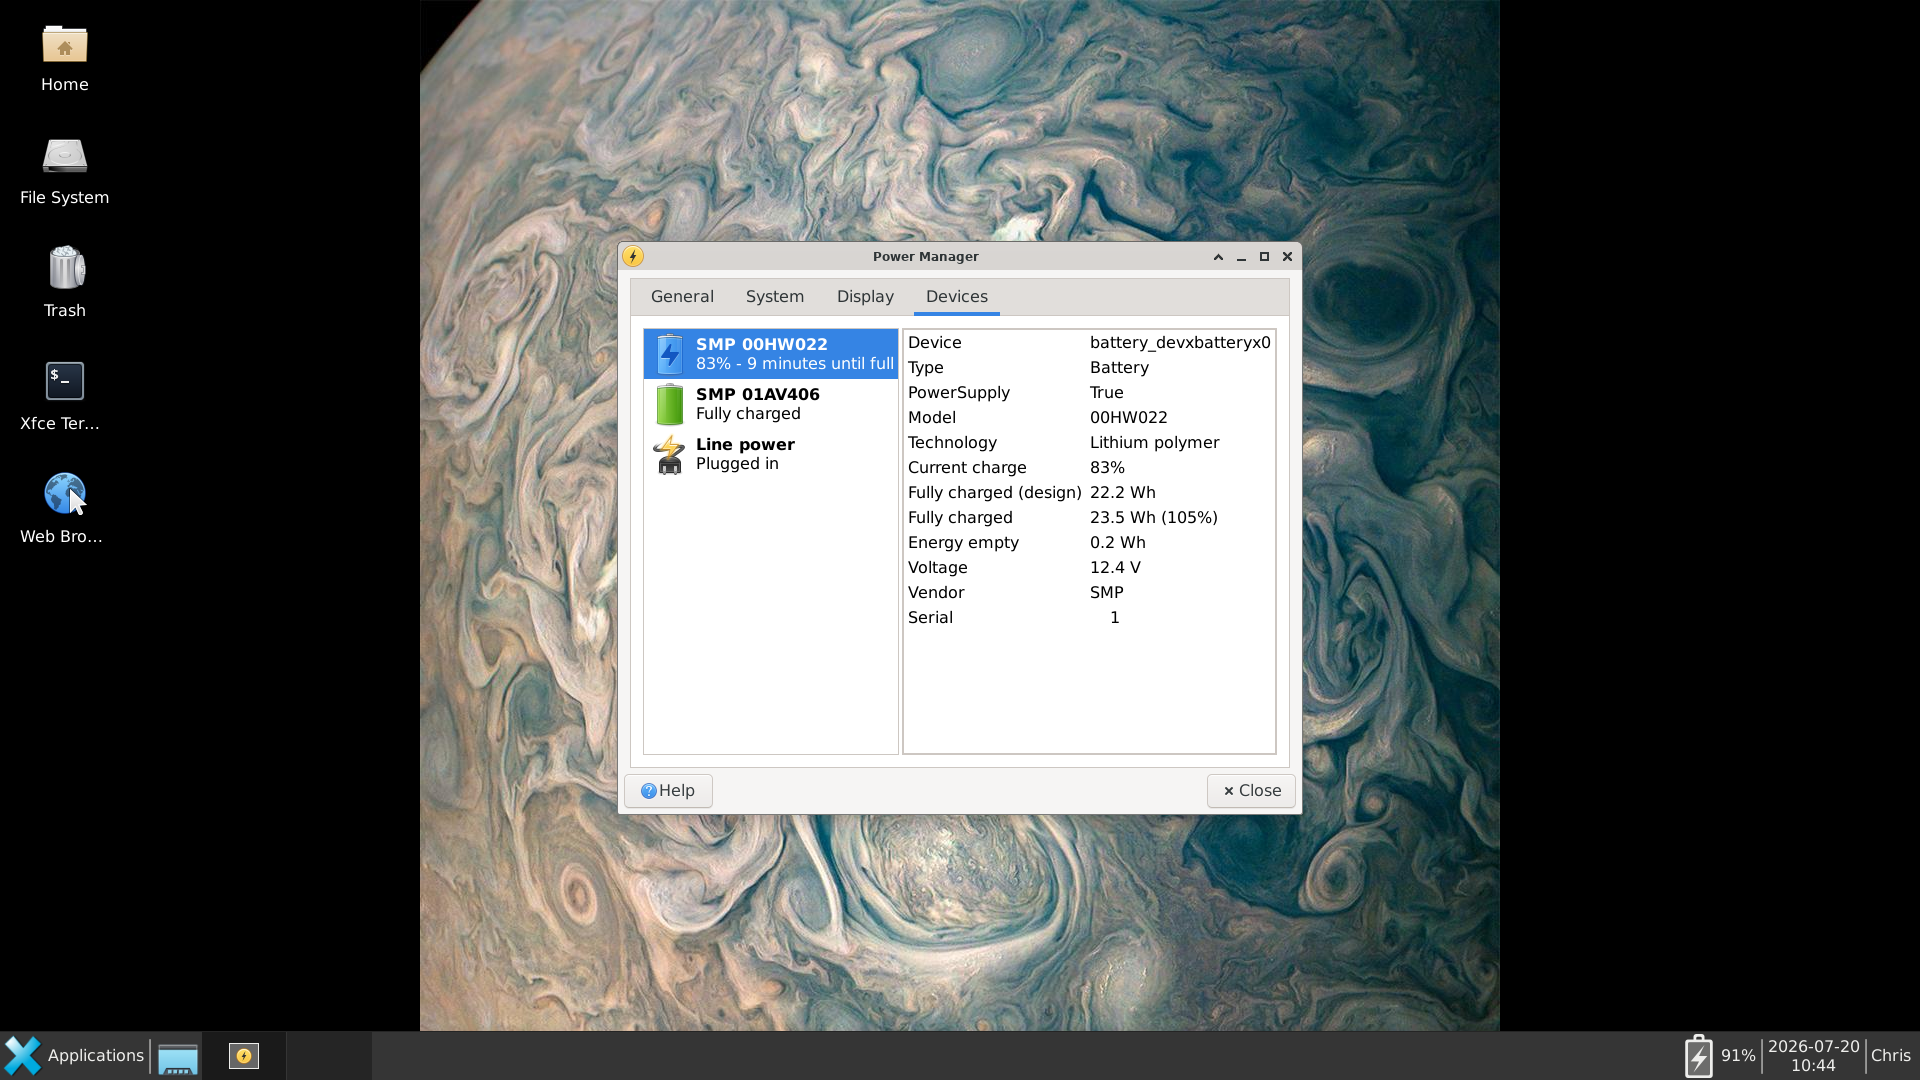Roll up the Power Manager window with the shade button

coord(1218,257)
